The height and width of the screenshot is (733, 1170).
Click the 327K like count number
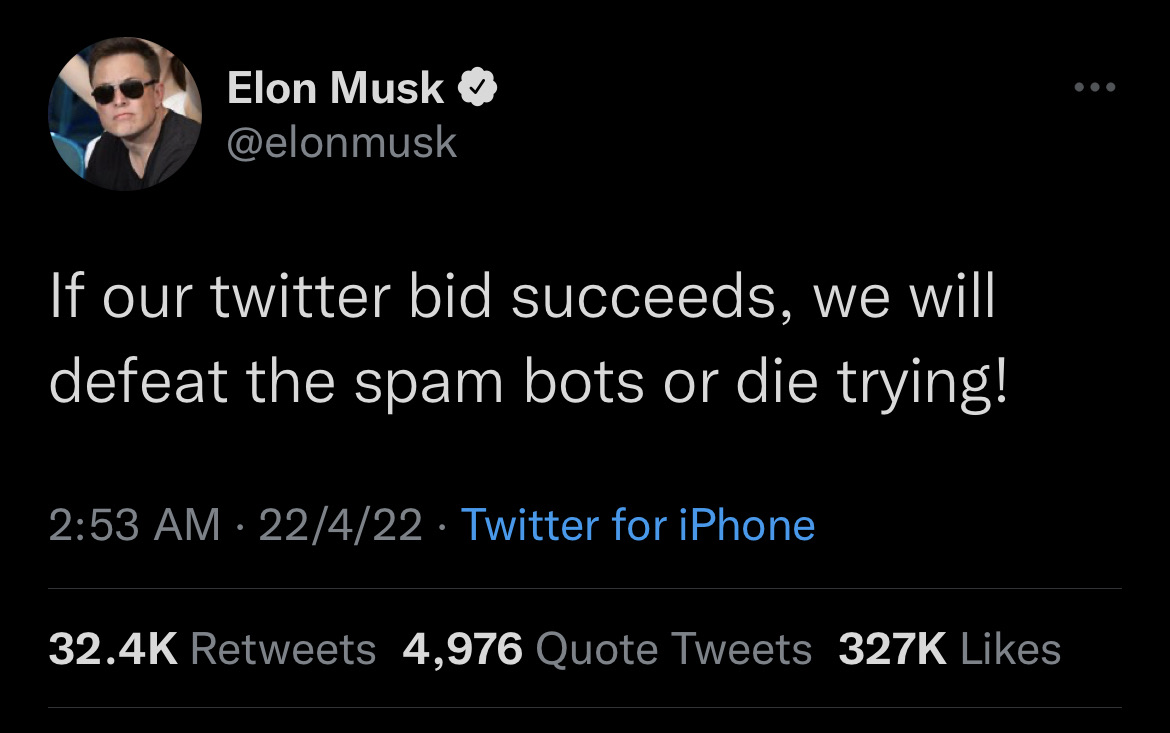pyautogui.click(x=892, y=650)
